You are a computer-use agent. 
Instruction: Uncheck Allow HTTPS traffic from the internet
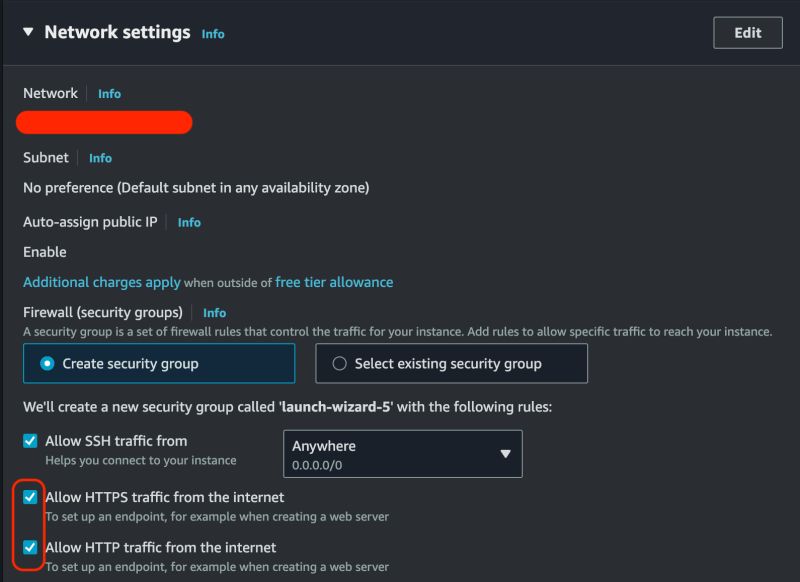(30, 497)
